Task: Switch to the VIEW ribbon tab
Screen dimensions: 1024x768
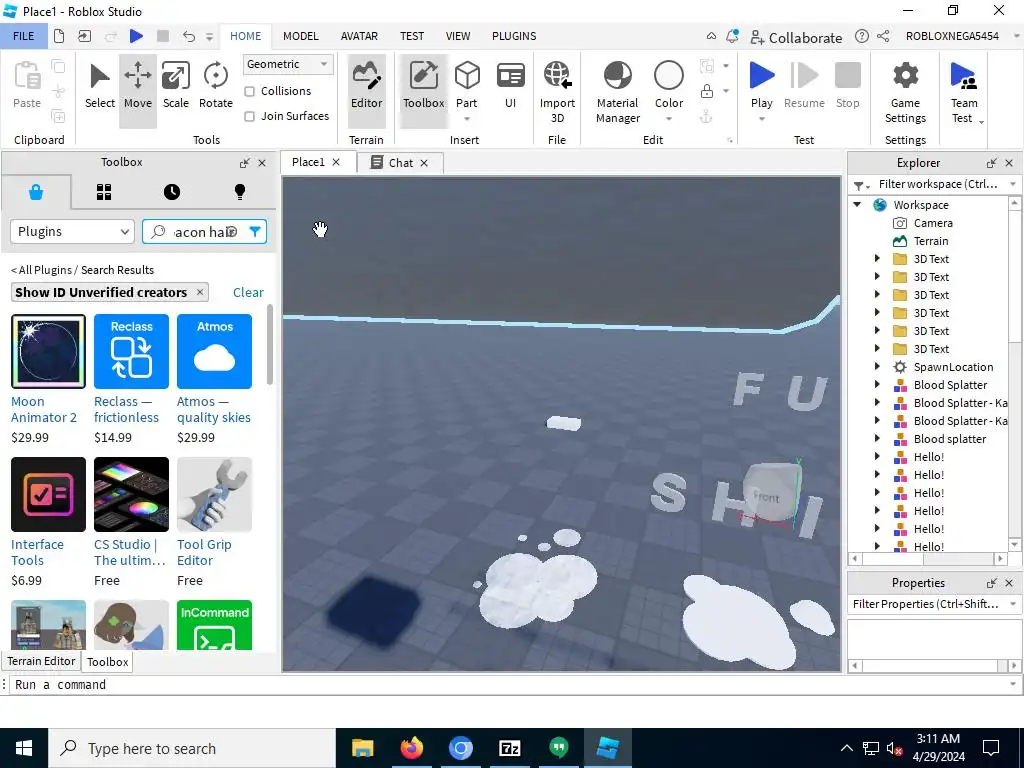Action: pos(458,36)
